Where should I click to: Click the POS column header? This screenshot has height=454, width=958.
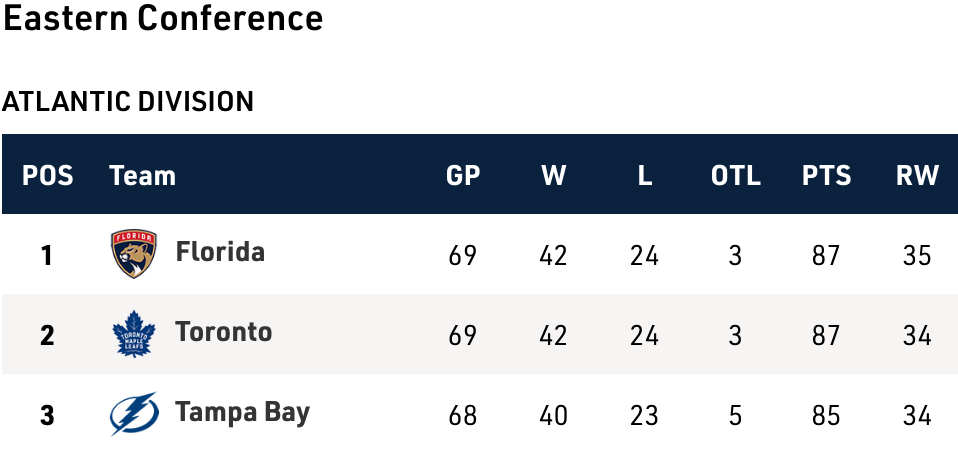point(48,176)
